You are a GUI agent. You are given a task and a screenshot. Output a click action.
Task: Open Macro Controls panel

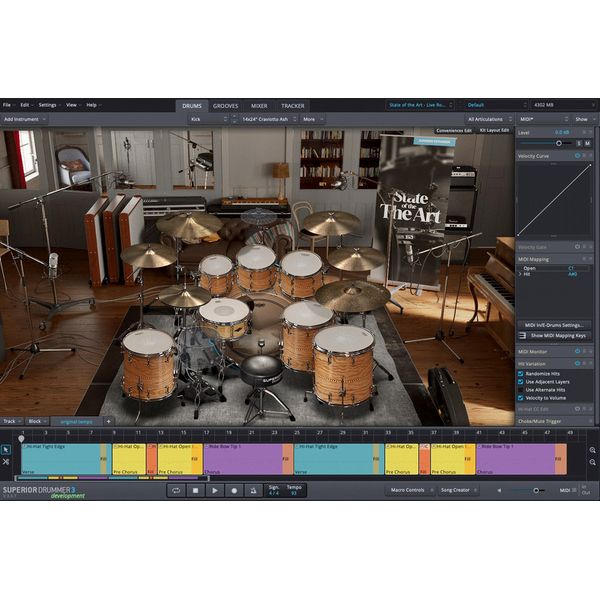(x=410, y=490)
